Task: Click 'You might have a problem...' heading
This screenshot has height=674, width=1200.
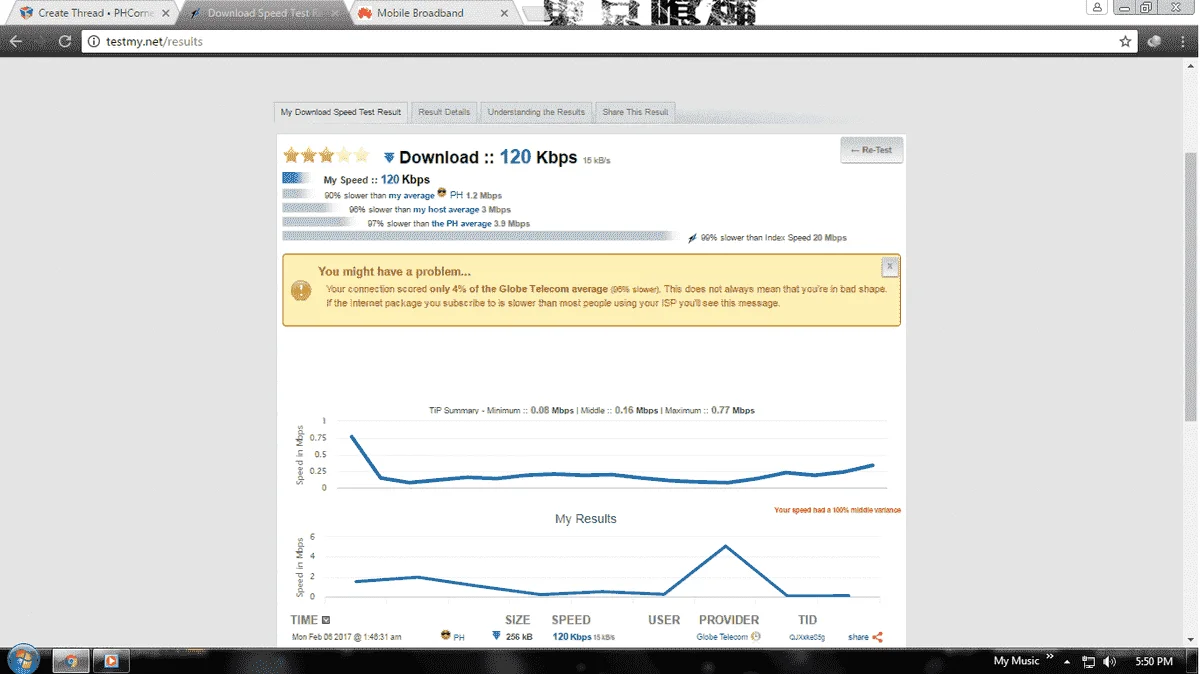Action: click(394, 271)
